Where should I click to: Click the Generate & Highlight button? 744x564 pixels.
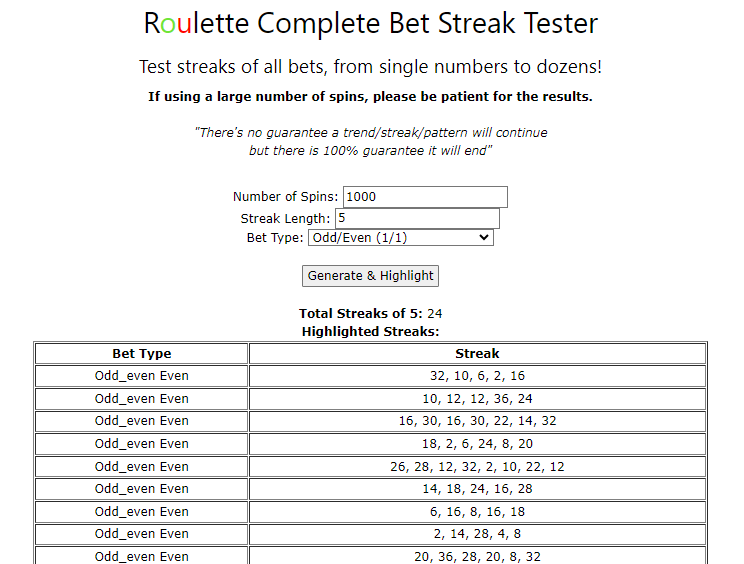pos(370,276)
